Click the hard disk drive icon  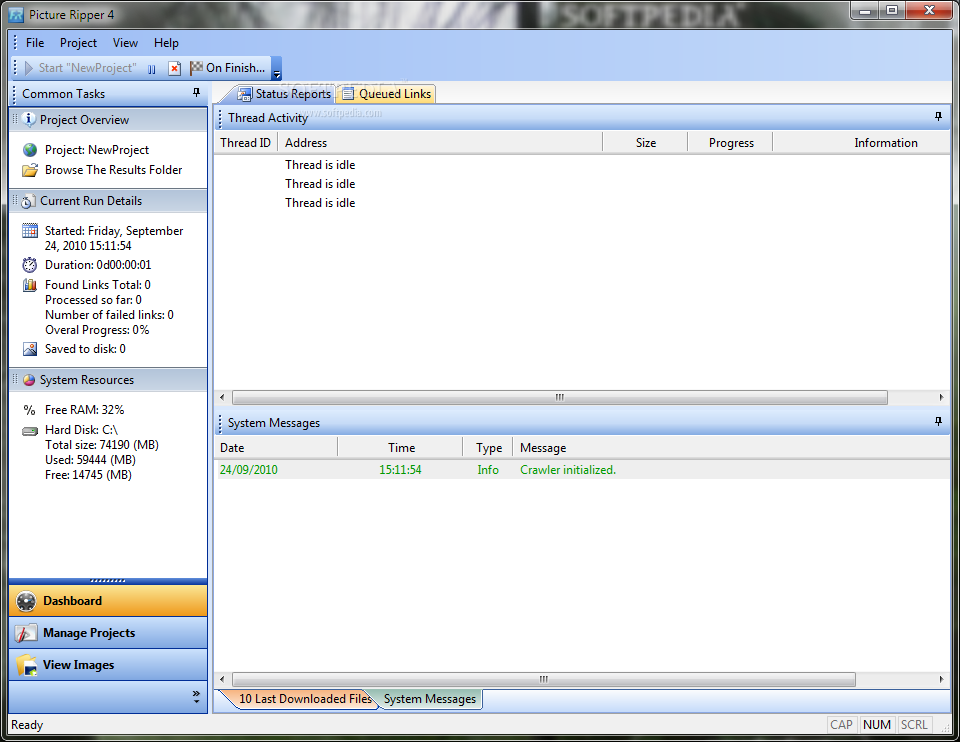[30, 431]
